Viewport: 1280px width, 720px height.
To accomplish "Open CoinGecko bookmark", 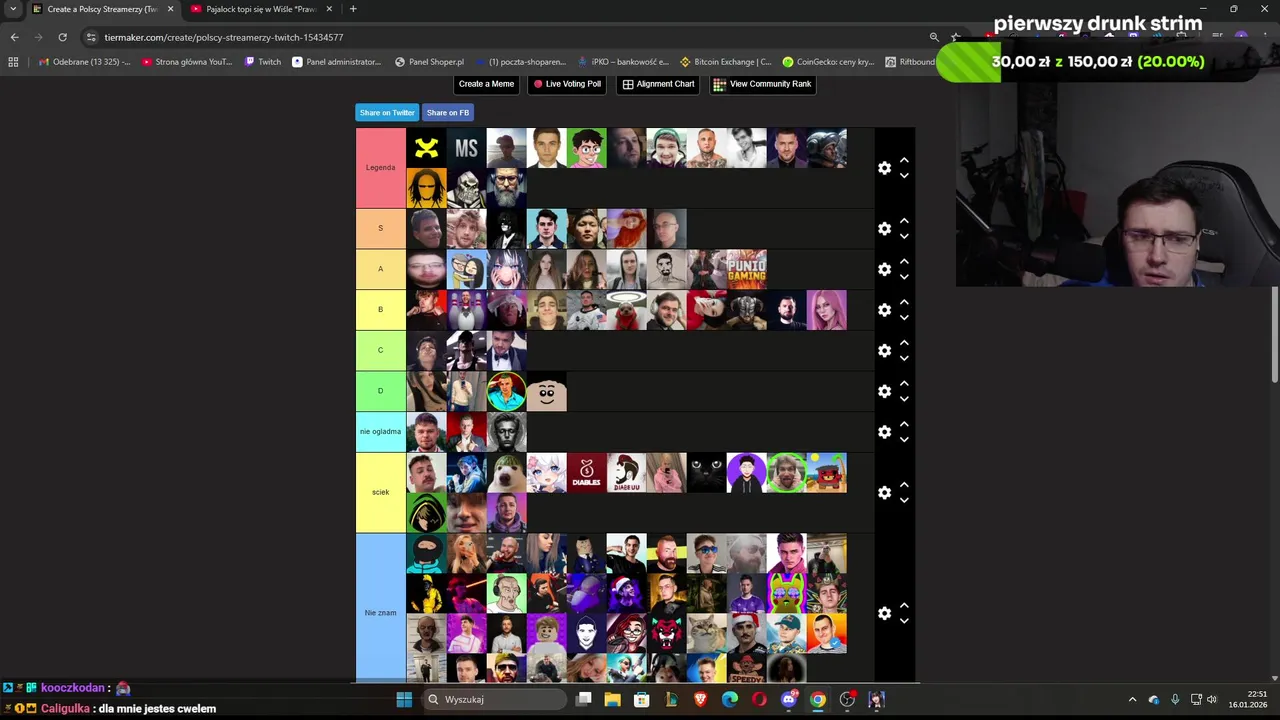I will click(828, 62).
